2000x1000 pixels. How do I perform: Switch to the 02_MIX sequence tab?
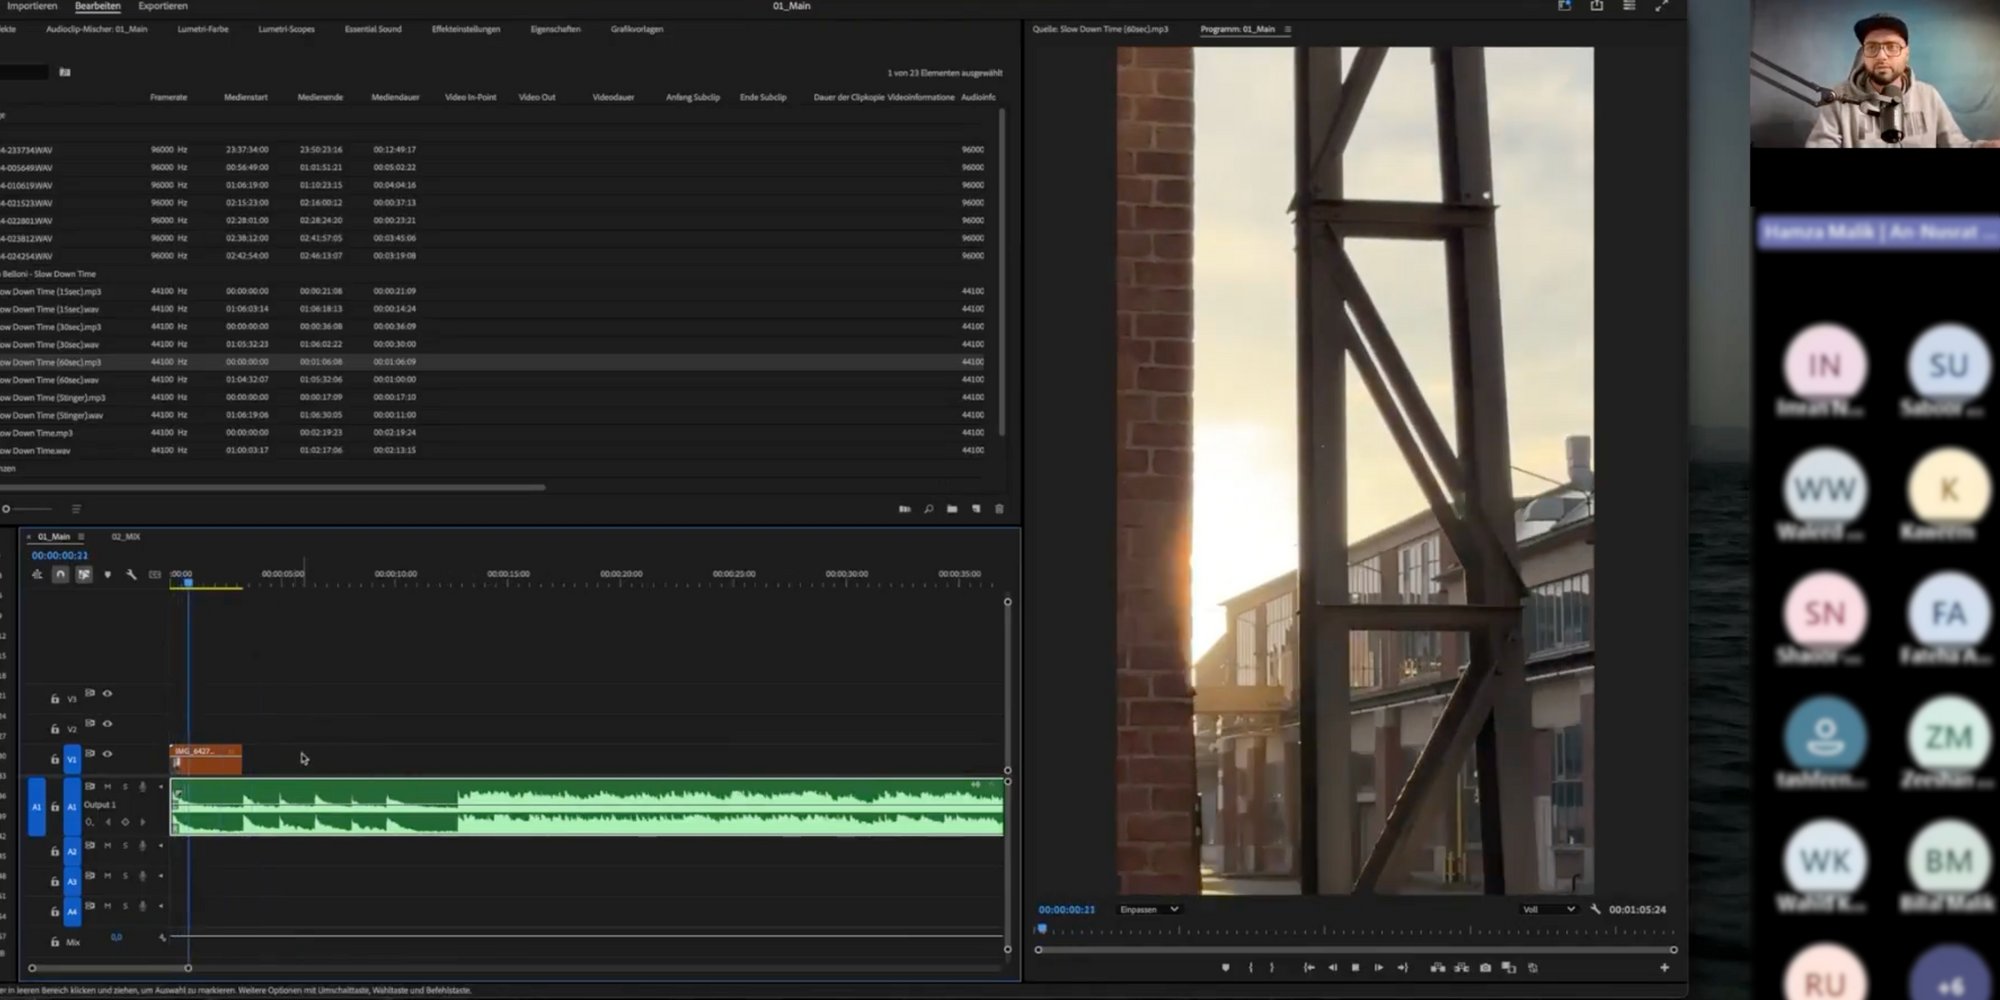pos(126,537)
